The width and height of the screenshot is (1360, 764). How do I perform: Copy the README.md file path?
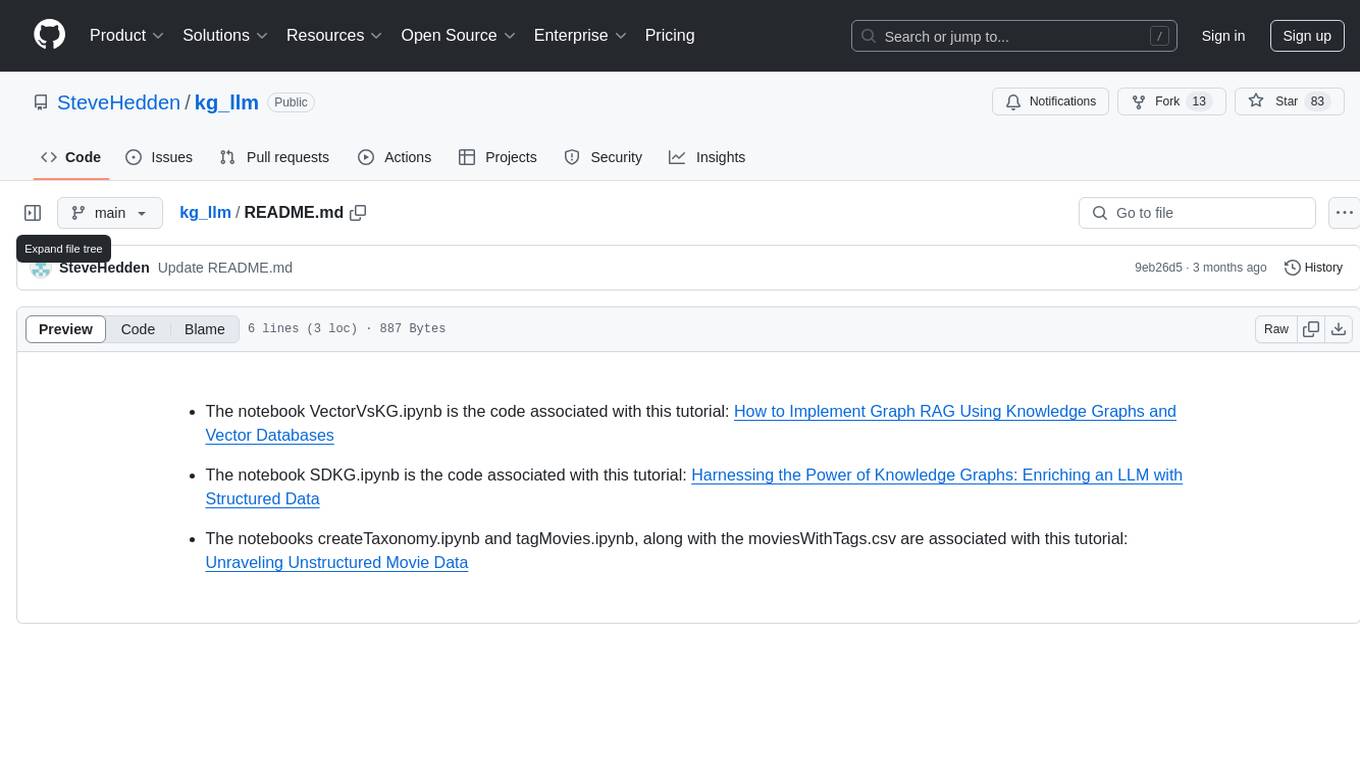coord(358,212)
